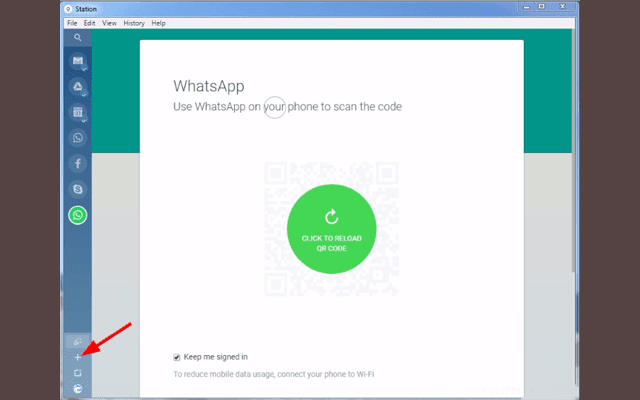This screenshot has width=640, height=400.
Task: Click the square icon below the plus button
Action: [78, 372]
